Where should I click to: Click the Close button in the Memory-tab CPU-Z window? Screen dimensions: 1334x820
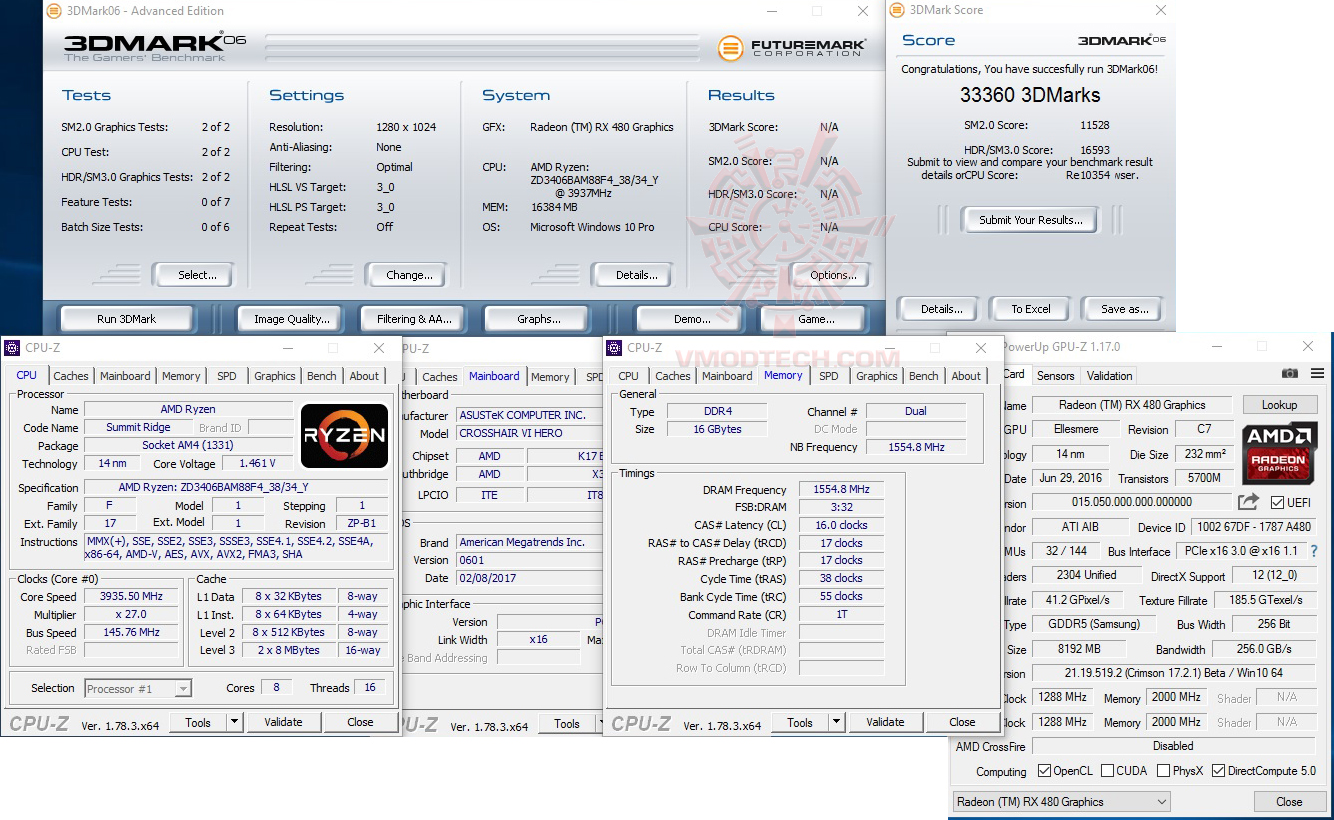[962, 722]
